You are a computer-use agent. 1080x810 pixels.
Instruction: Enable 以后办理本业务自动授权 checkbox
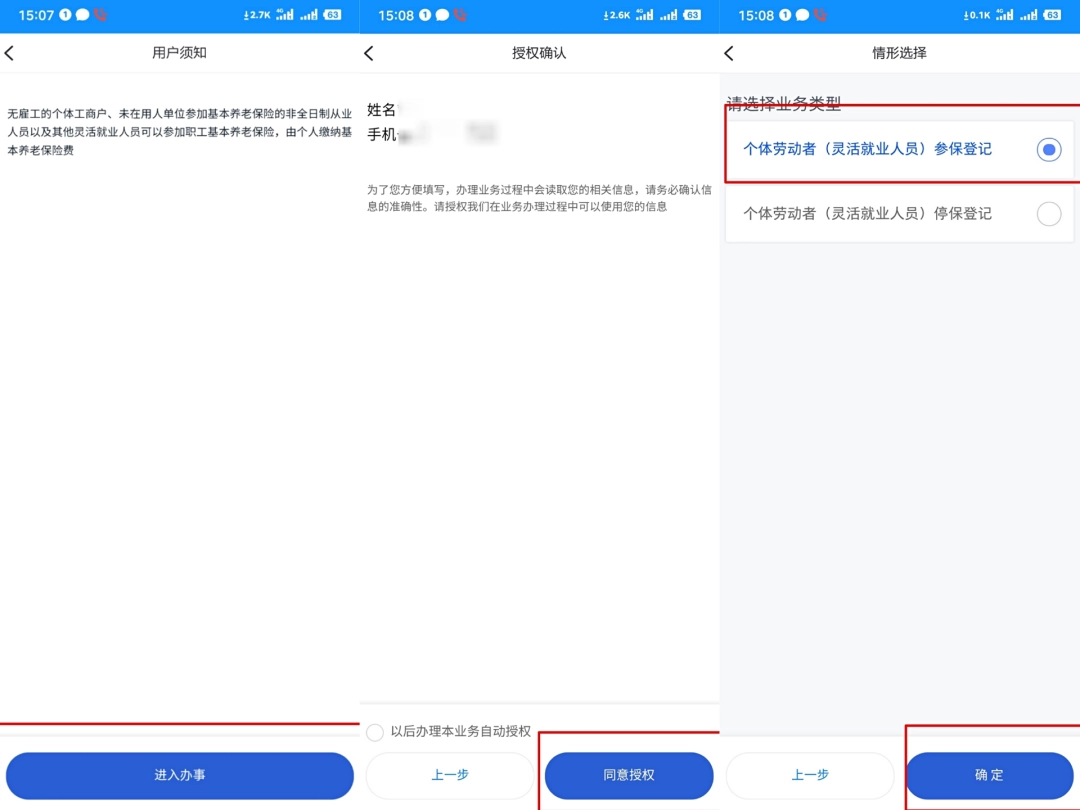(x=375, y=732)
